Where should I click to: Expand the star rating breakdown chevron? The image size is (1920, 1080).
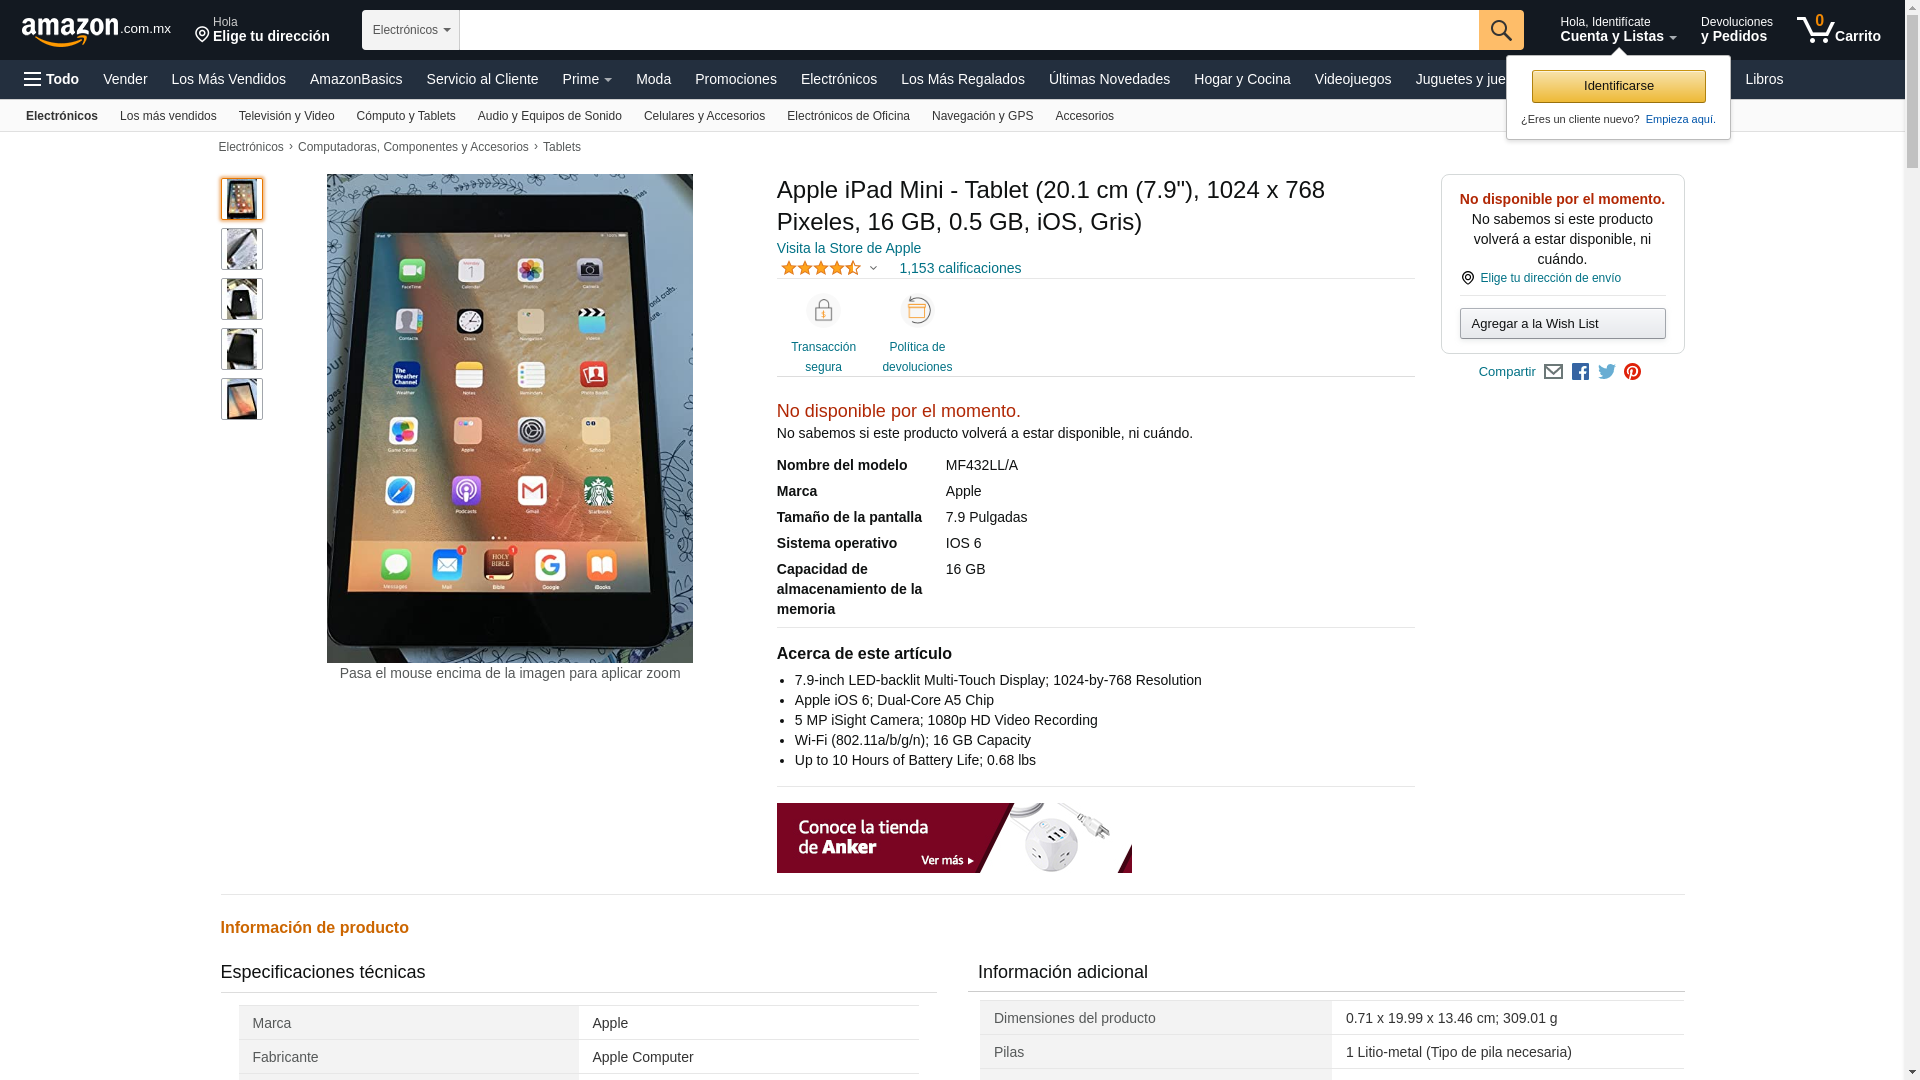[873, 268]
